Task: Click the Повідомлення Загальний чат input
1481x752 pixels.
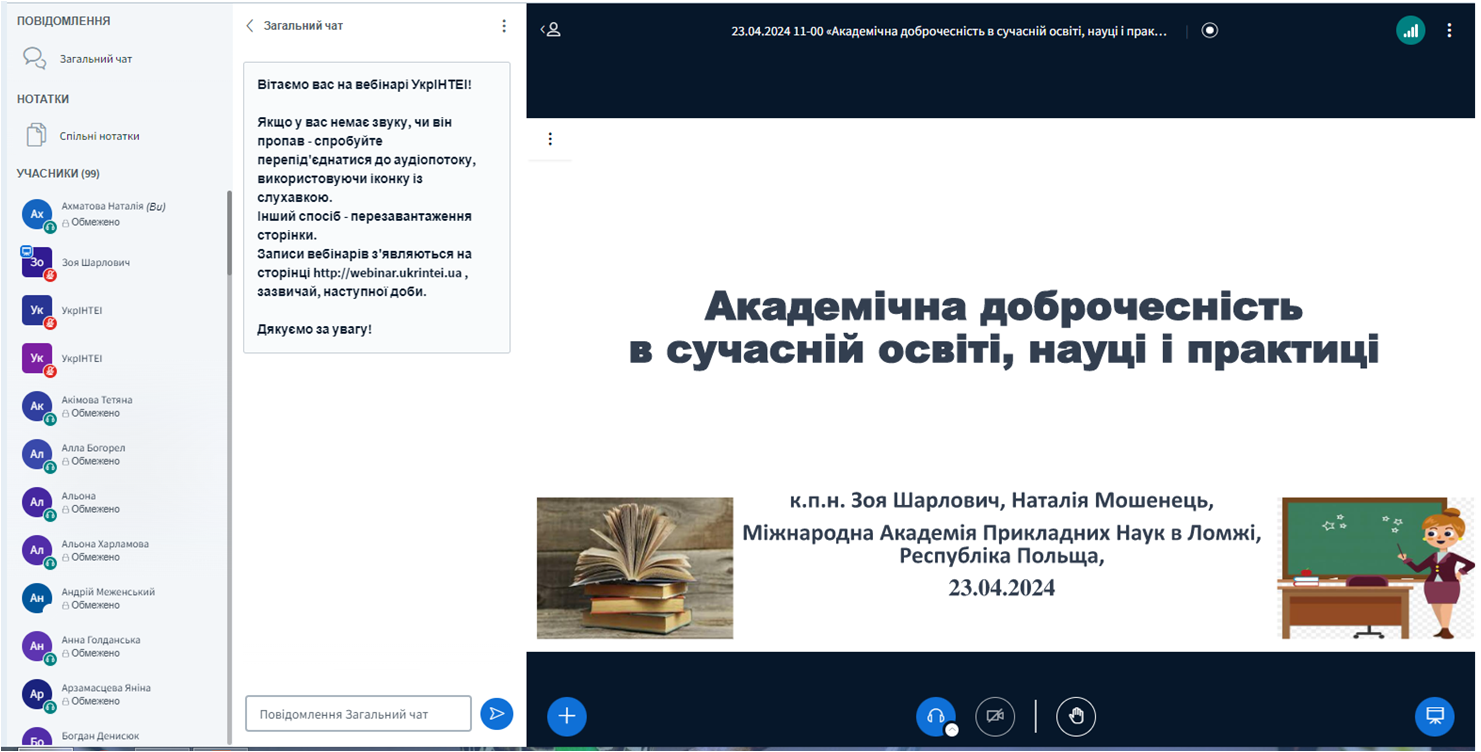Action: point(358,714)
